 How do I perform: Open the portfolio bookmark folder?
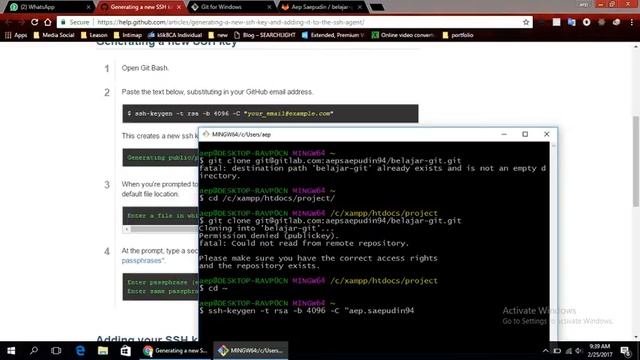(458, 35)
